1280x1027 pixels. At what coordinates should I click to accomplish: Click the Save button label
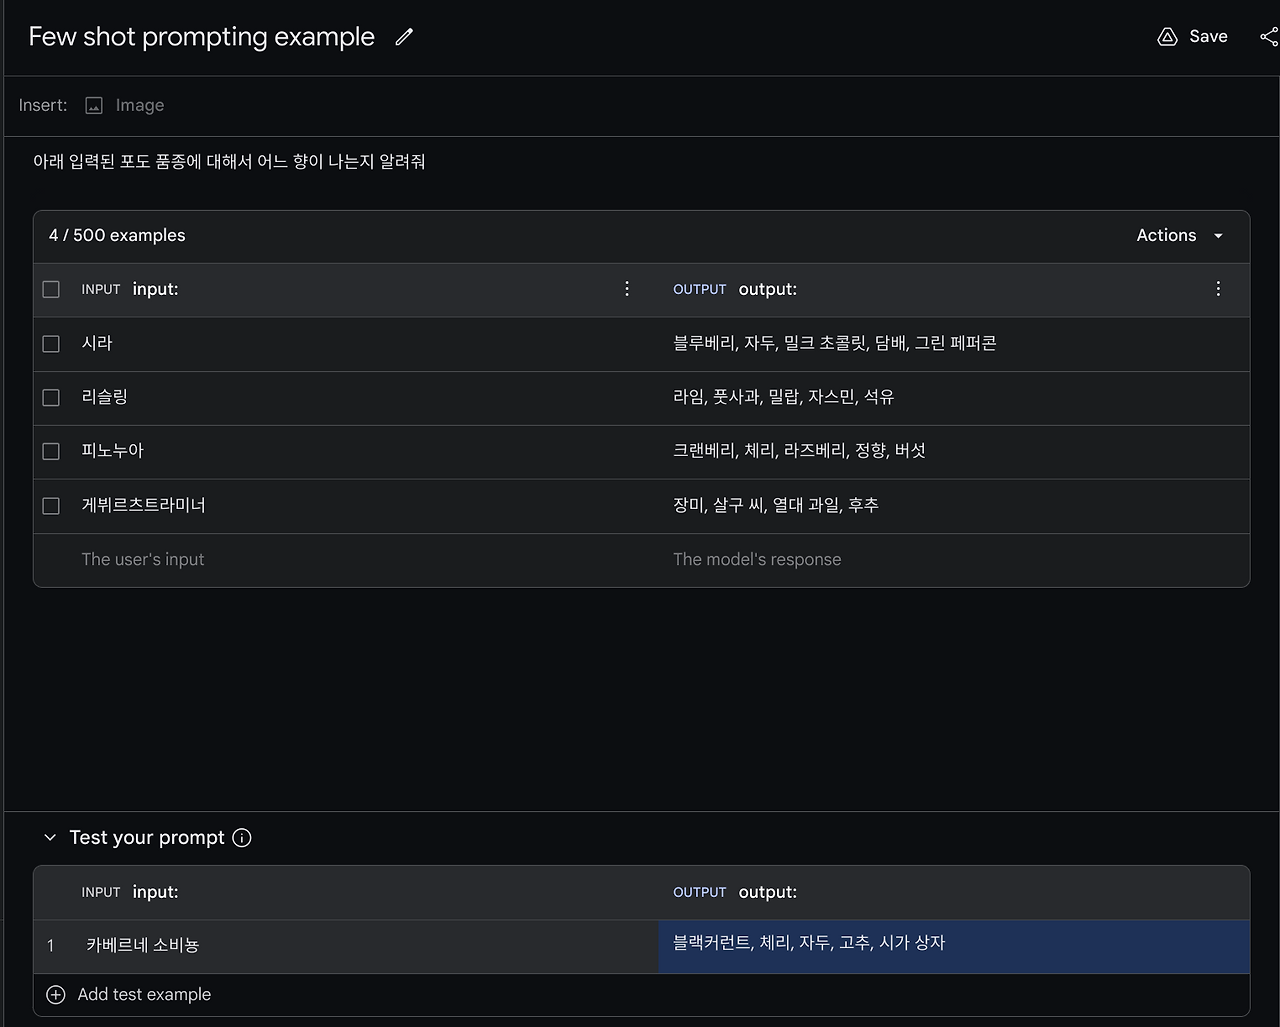(1208, 37)
